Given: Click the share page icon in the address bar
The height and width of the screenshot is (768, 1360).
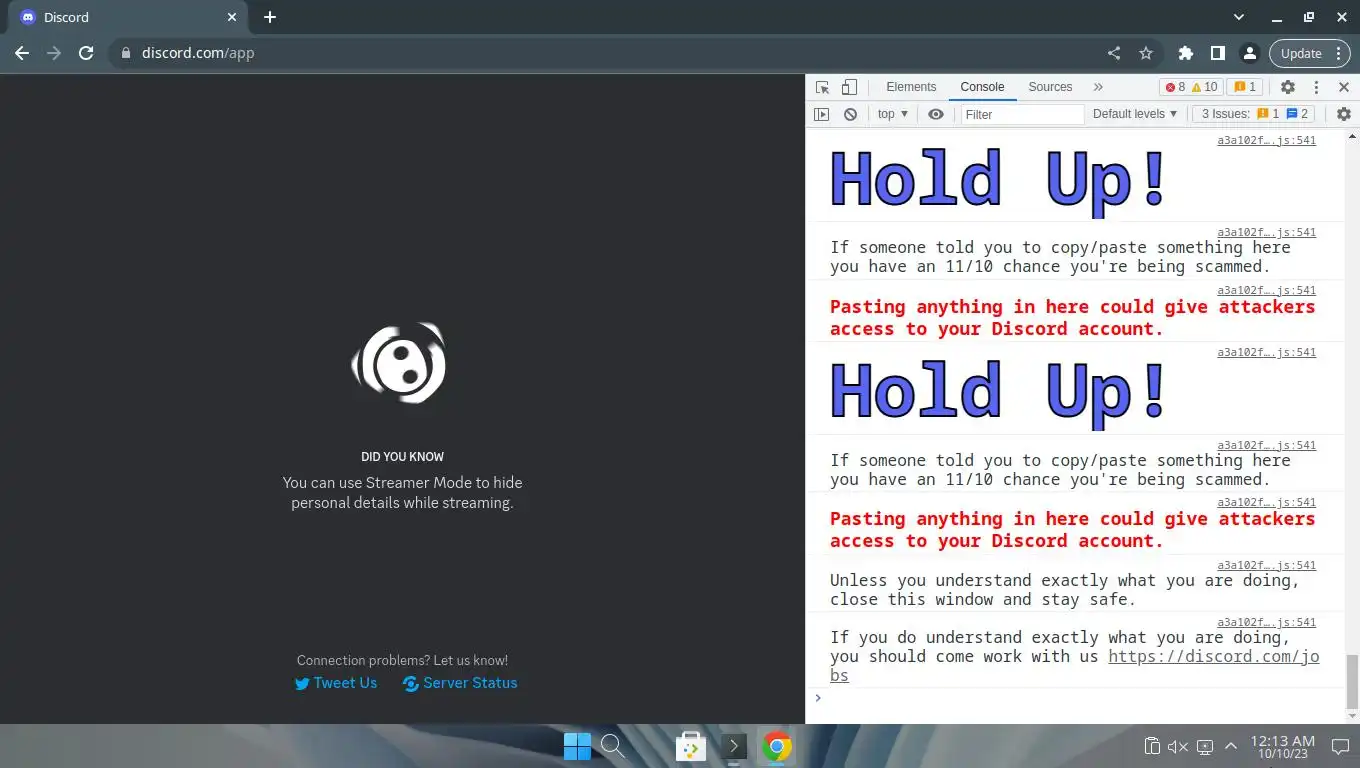Looking at the screenshot, I should (x=1114, y=53).
